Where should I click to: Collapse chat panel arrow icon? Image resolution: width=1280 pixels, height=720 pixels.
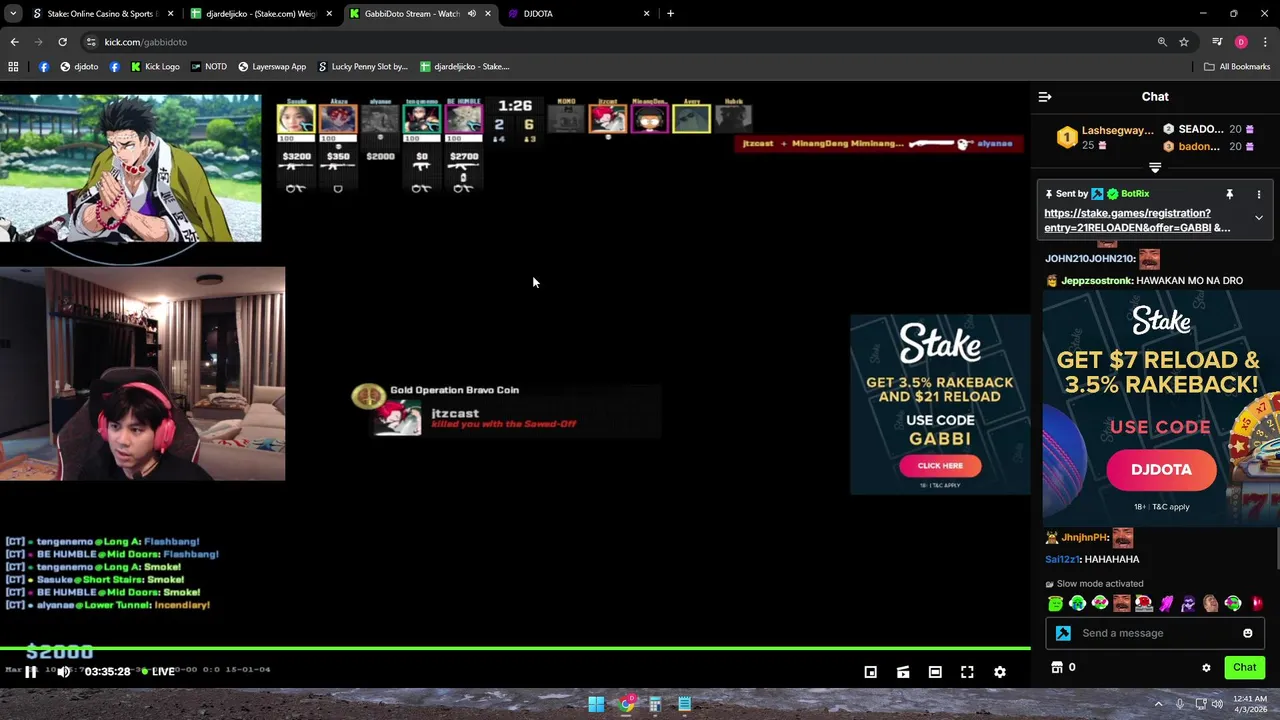click(1045, 97)
